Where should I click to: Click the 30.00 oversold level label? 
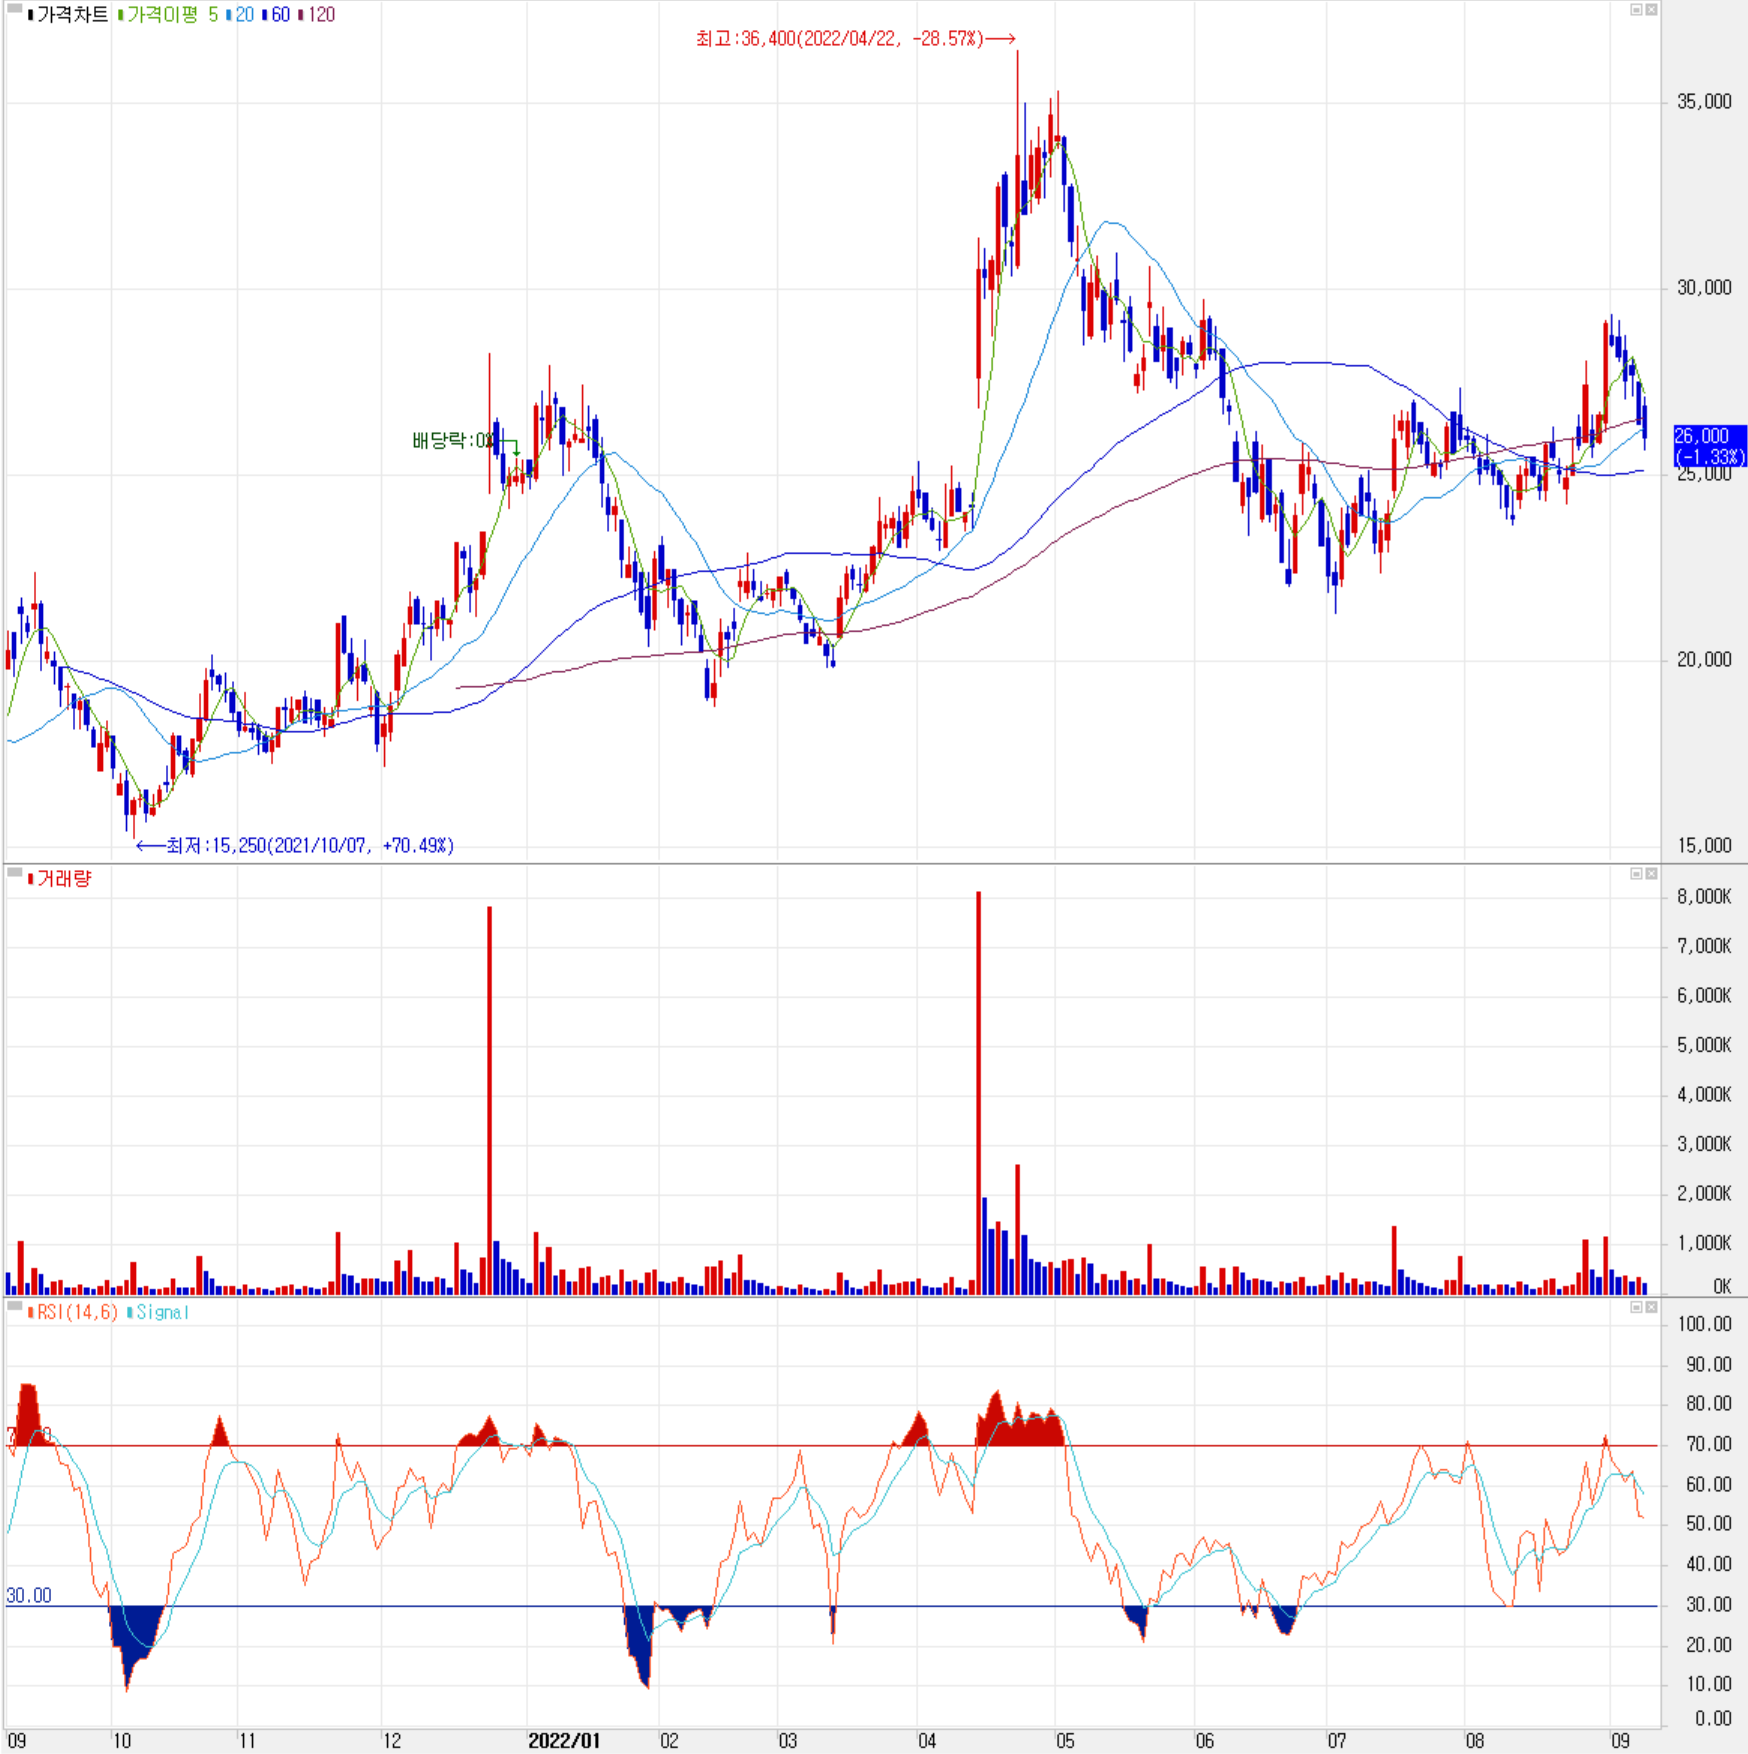click(28, 1596)
